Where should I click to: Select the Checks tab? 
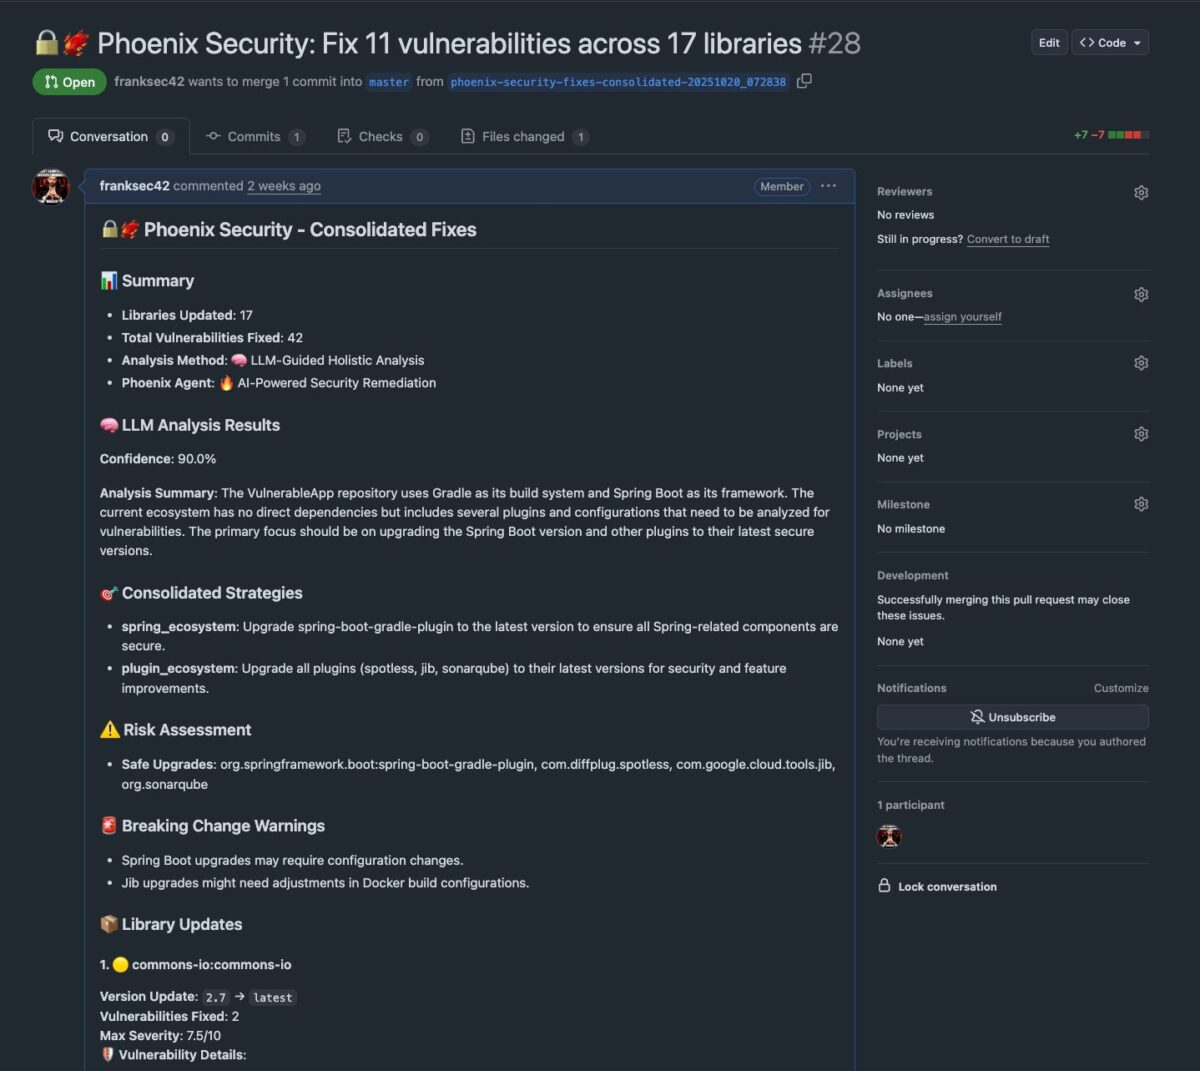380,137
